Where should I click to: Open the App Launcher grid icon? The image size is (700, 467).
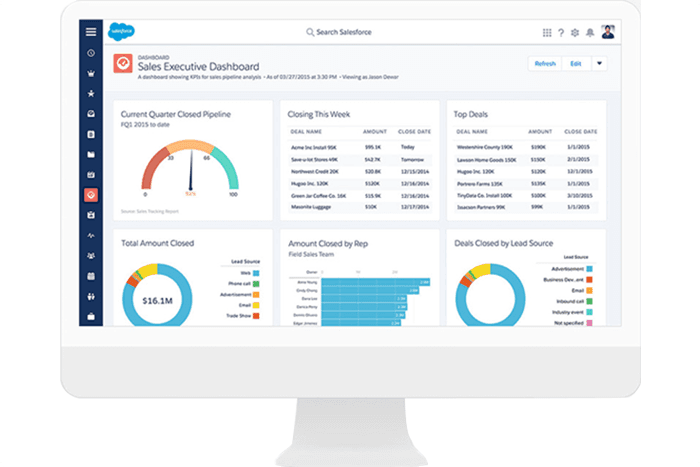tap(547, 32)
